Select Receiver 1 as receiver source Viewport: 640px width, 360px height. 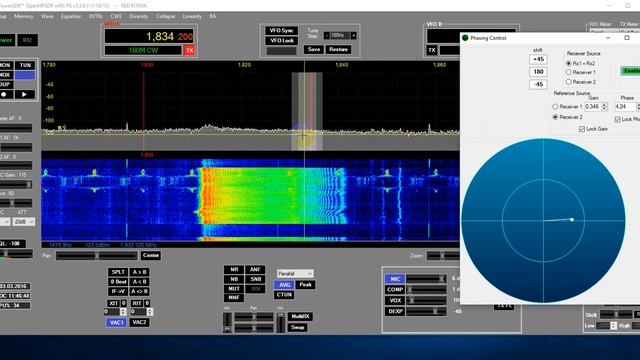pyautogui.click(x=569, y=72)
